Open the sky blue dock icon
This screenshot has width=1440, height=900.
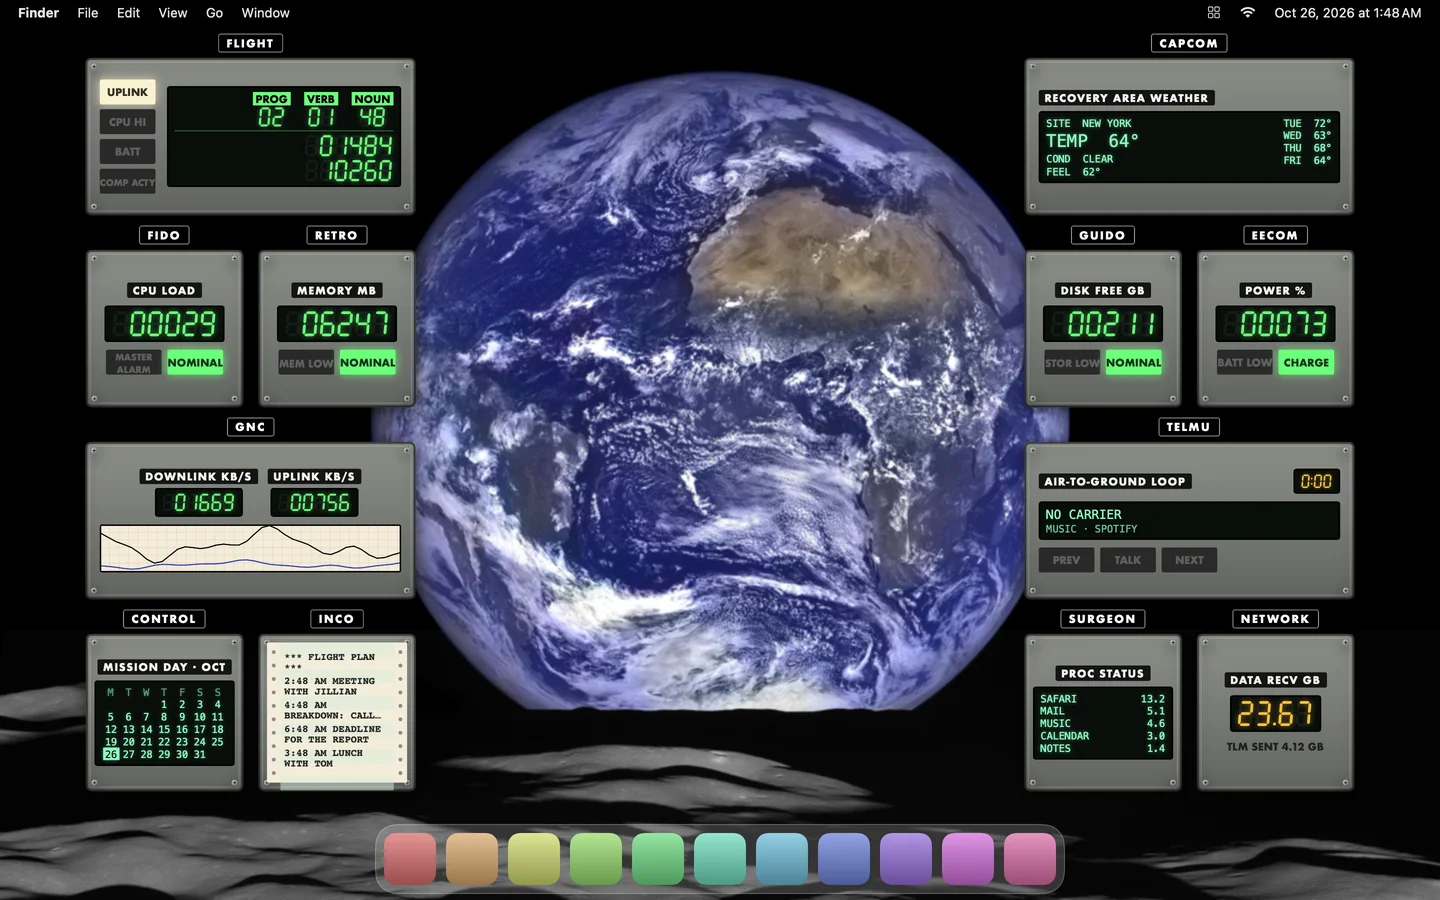(782, 859)
